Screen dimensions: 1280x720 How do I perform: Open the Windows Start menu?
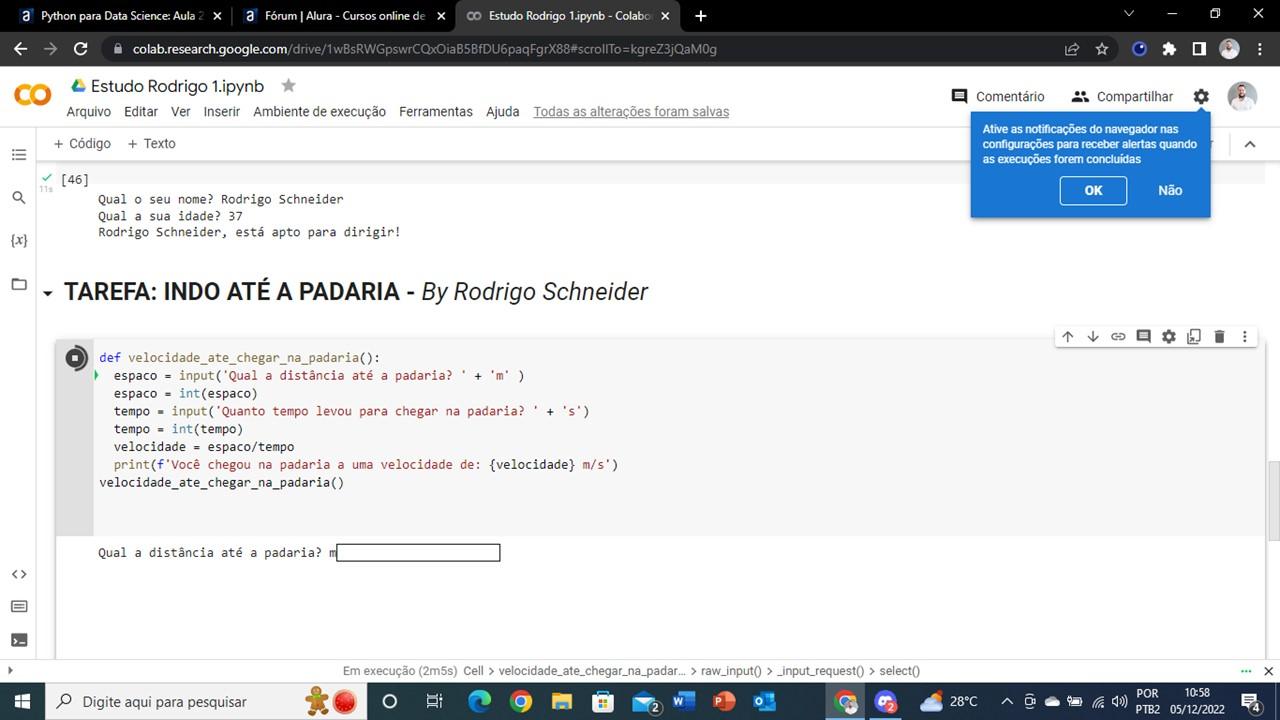(21, 701)
